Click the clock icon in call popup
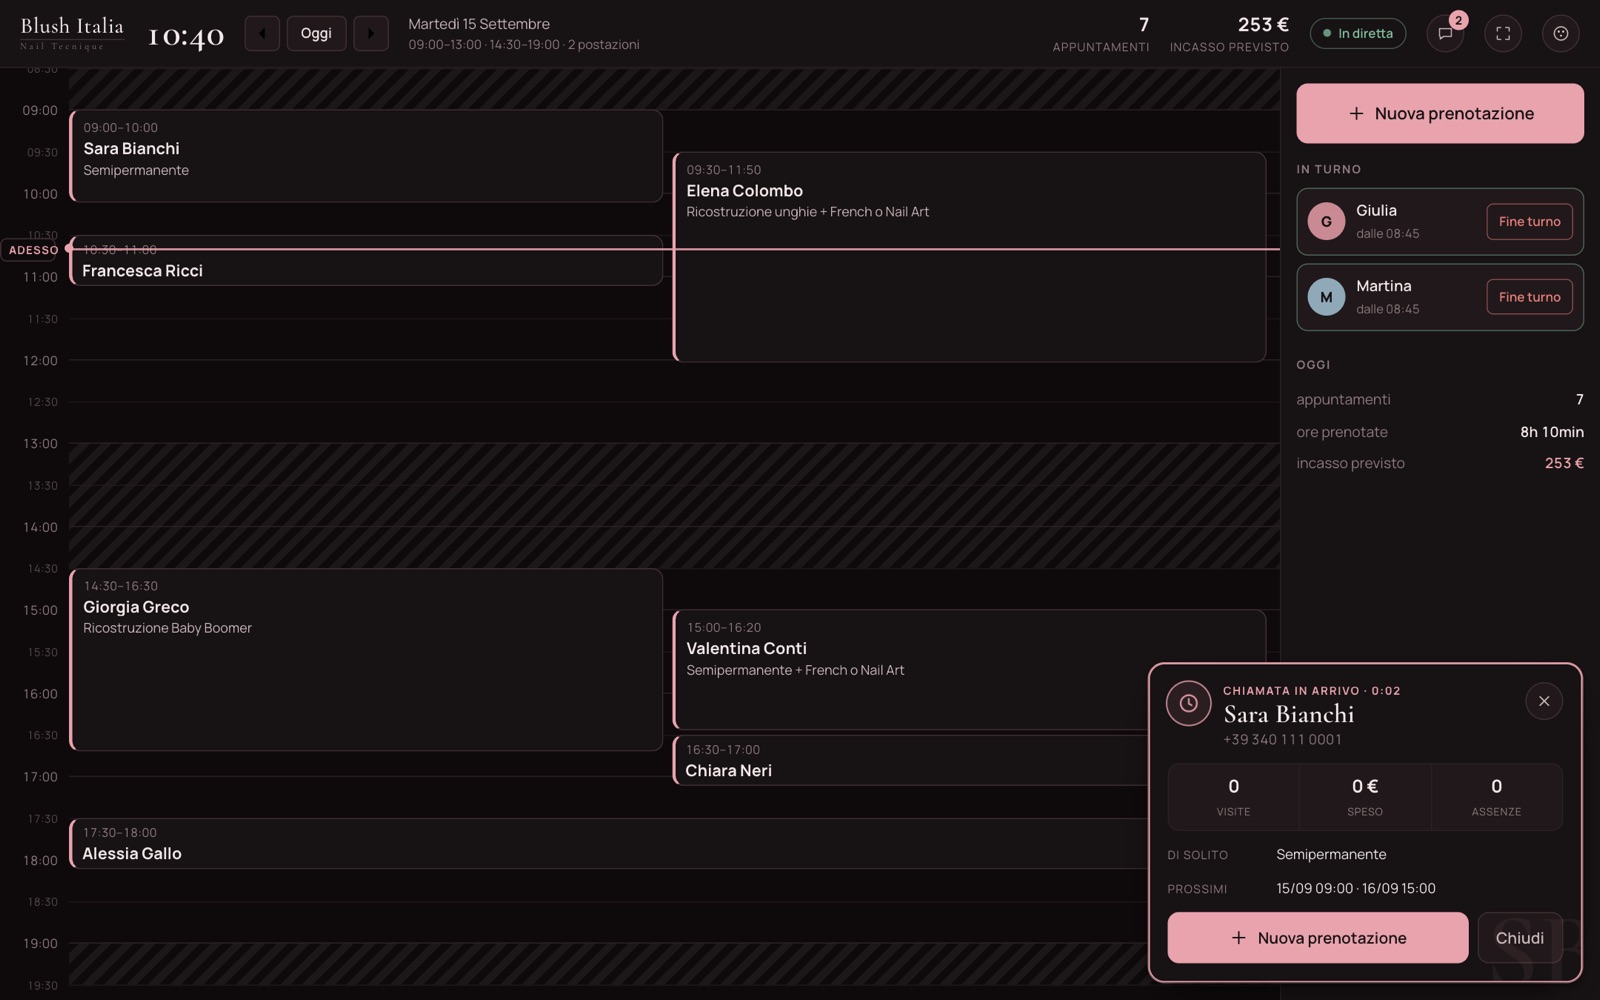Viewport: 1600px width, 1000px height. tap(1188, 704)
